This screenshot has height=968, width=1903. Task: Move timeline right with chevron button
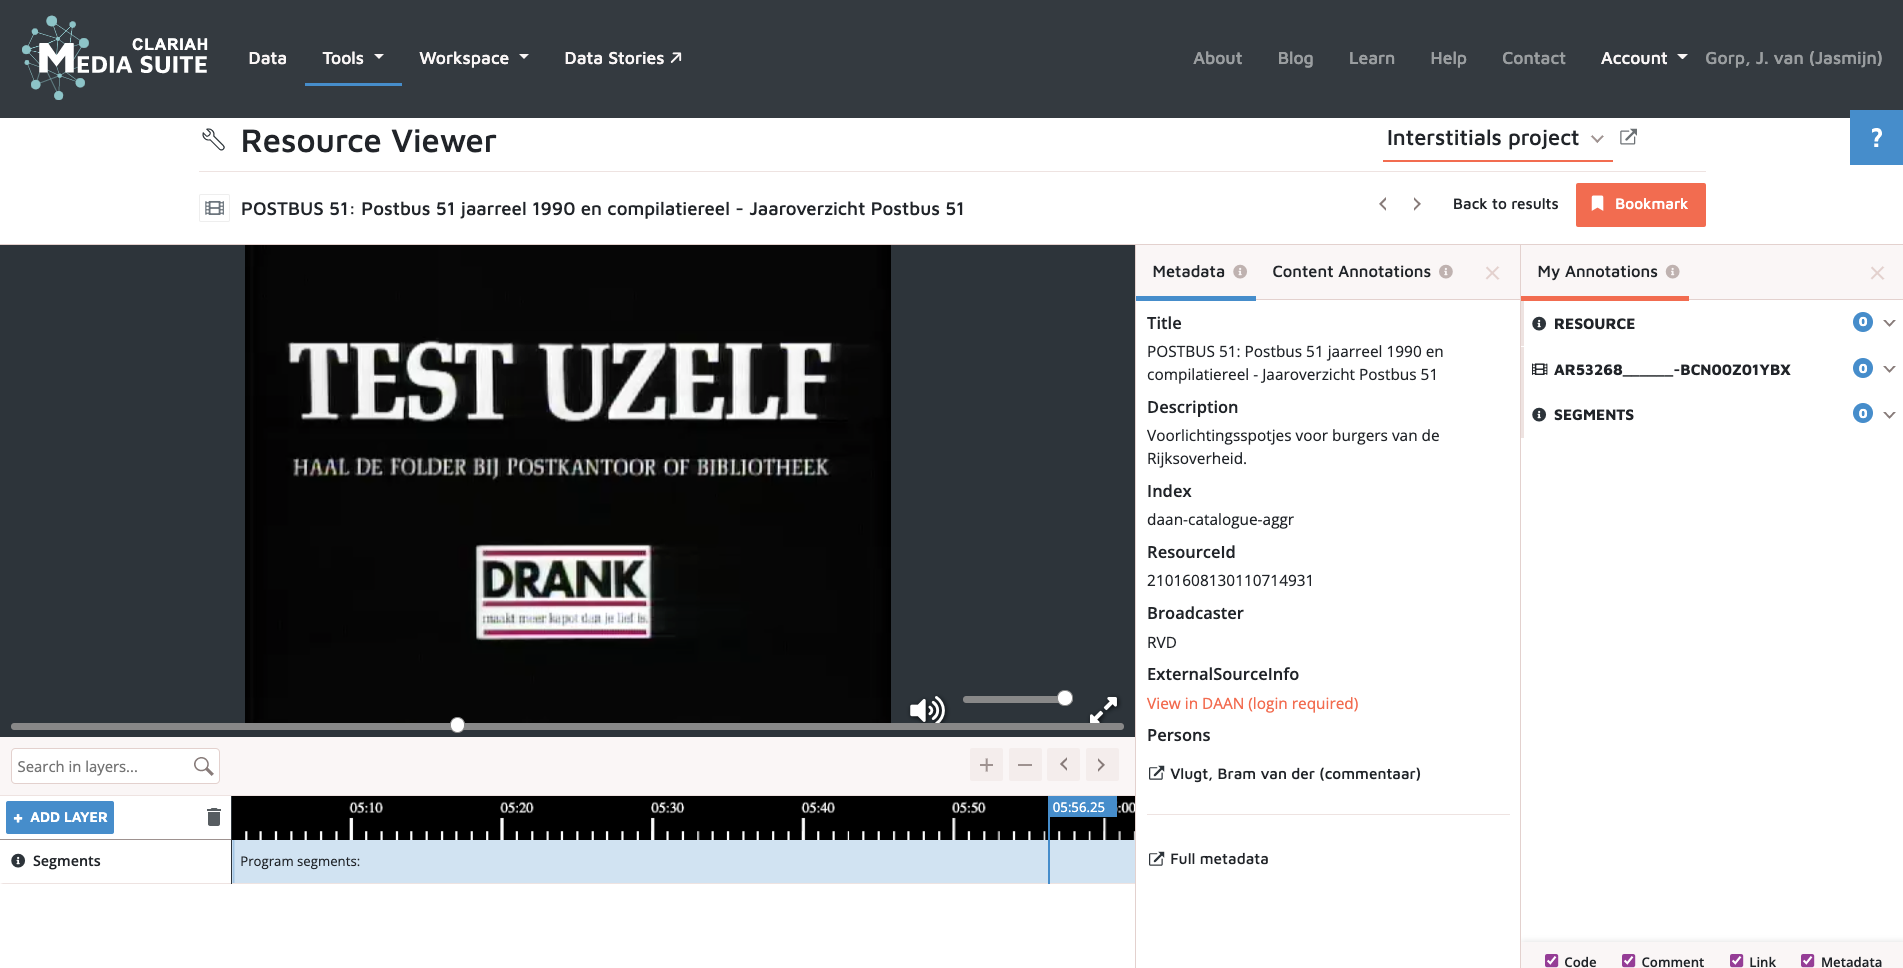pyautogui.click(x=1101, y=765)
